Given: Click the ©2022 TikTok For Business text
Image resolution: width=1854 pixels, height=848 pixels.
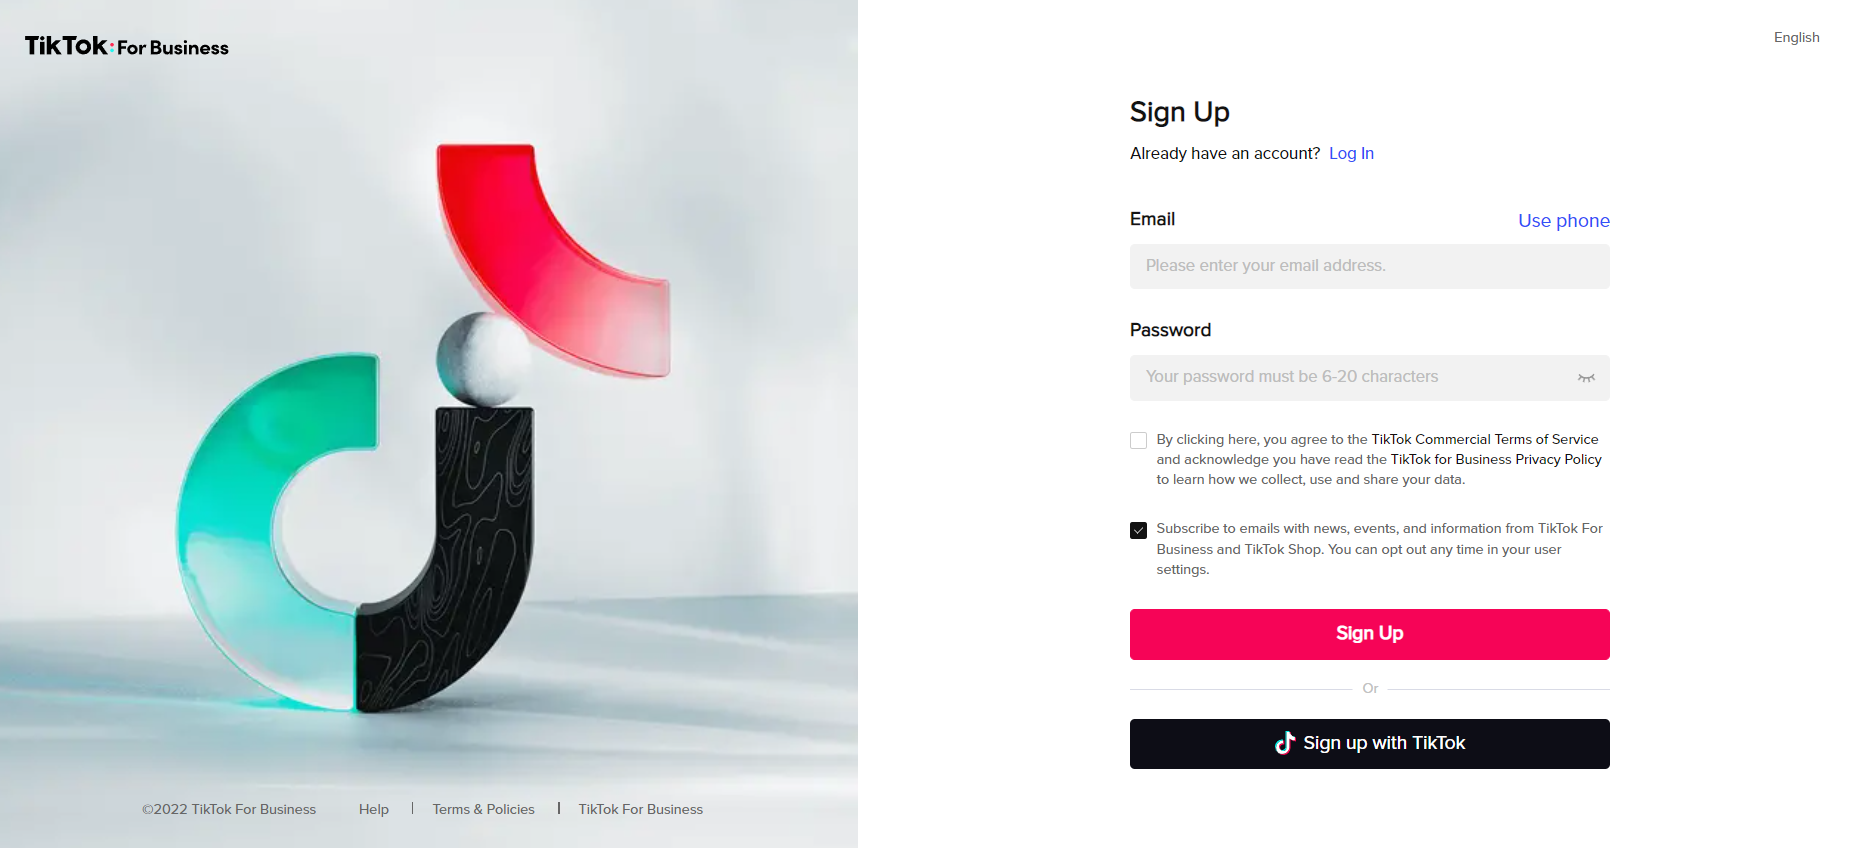Looking at the screenshot, I should point(229,809).
